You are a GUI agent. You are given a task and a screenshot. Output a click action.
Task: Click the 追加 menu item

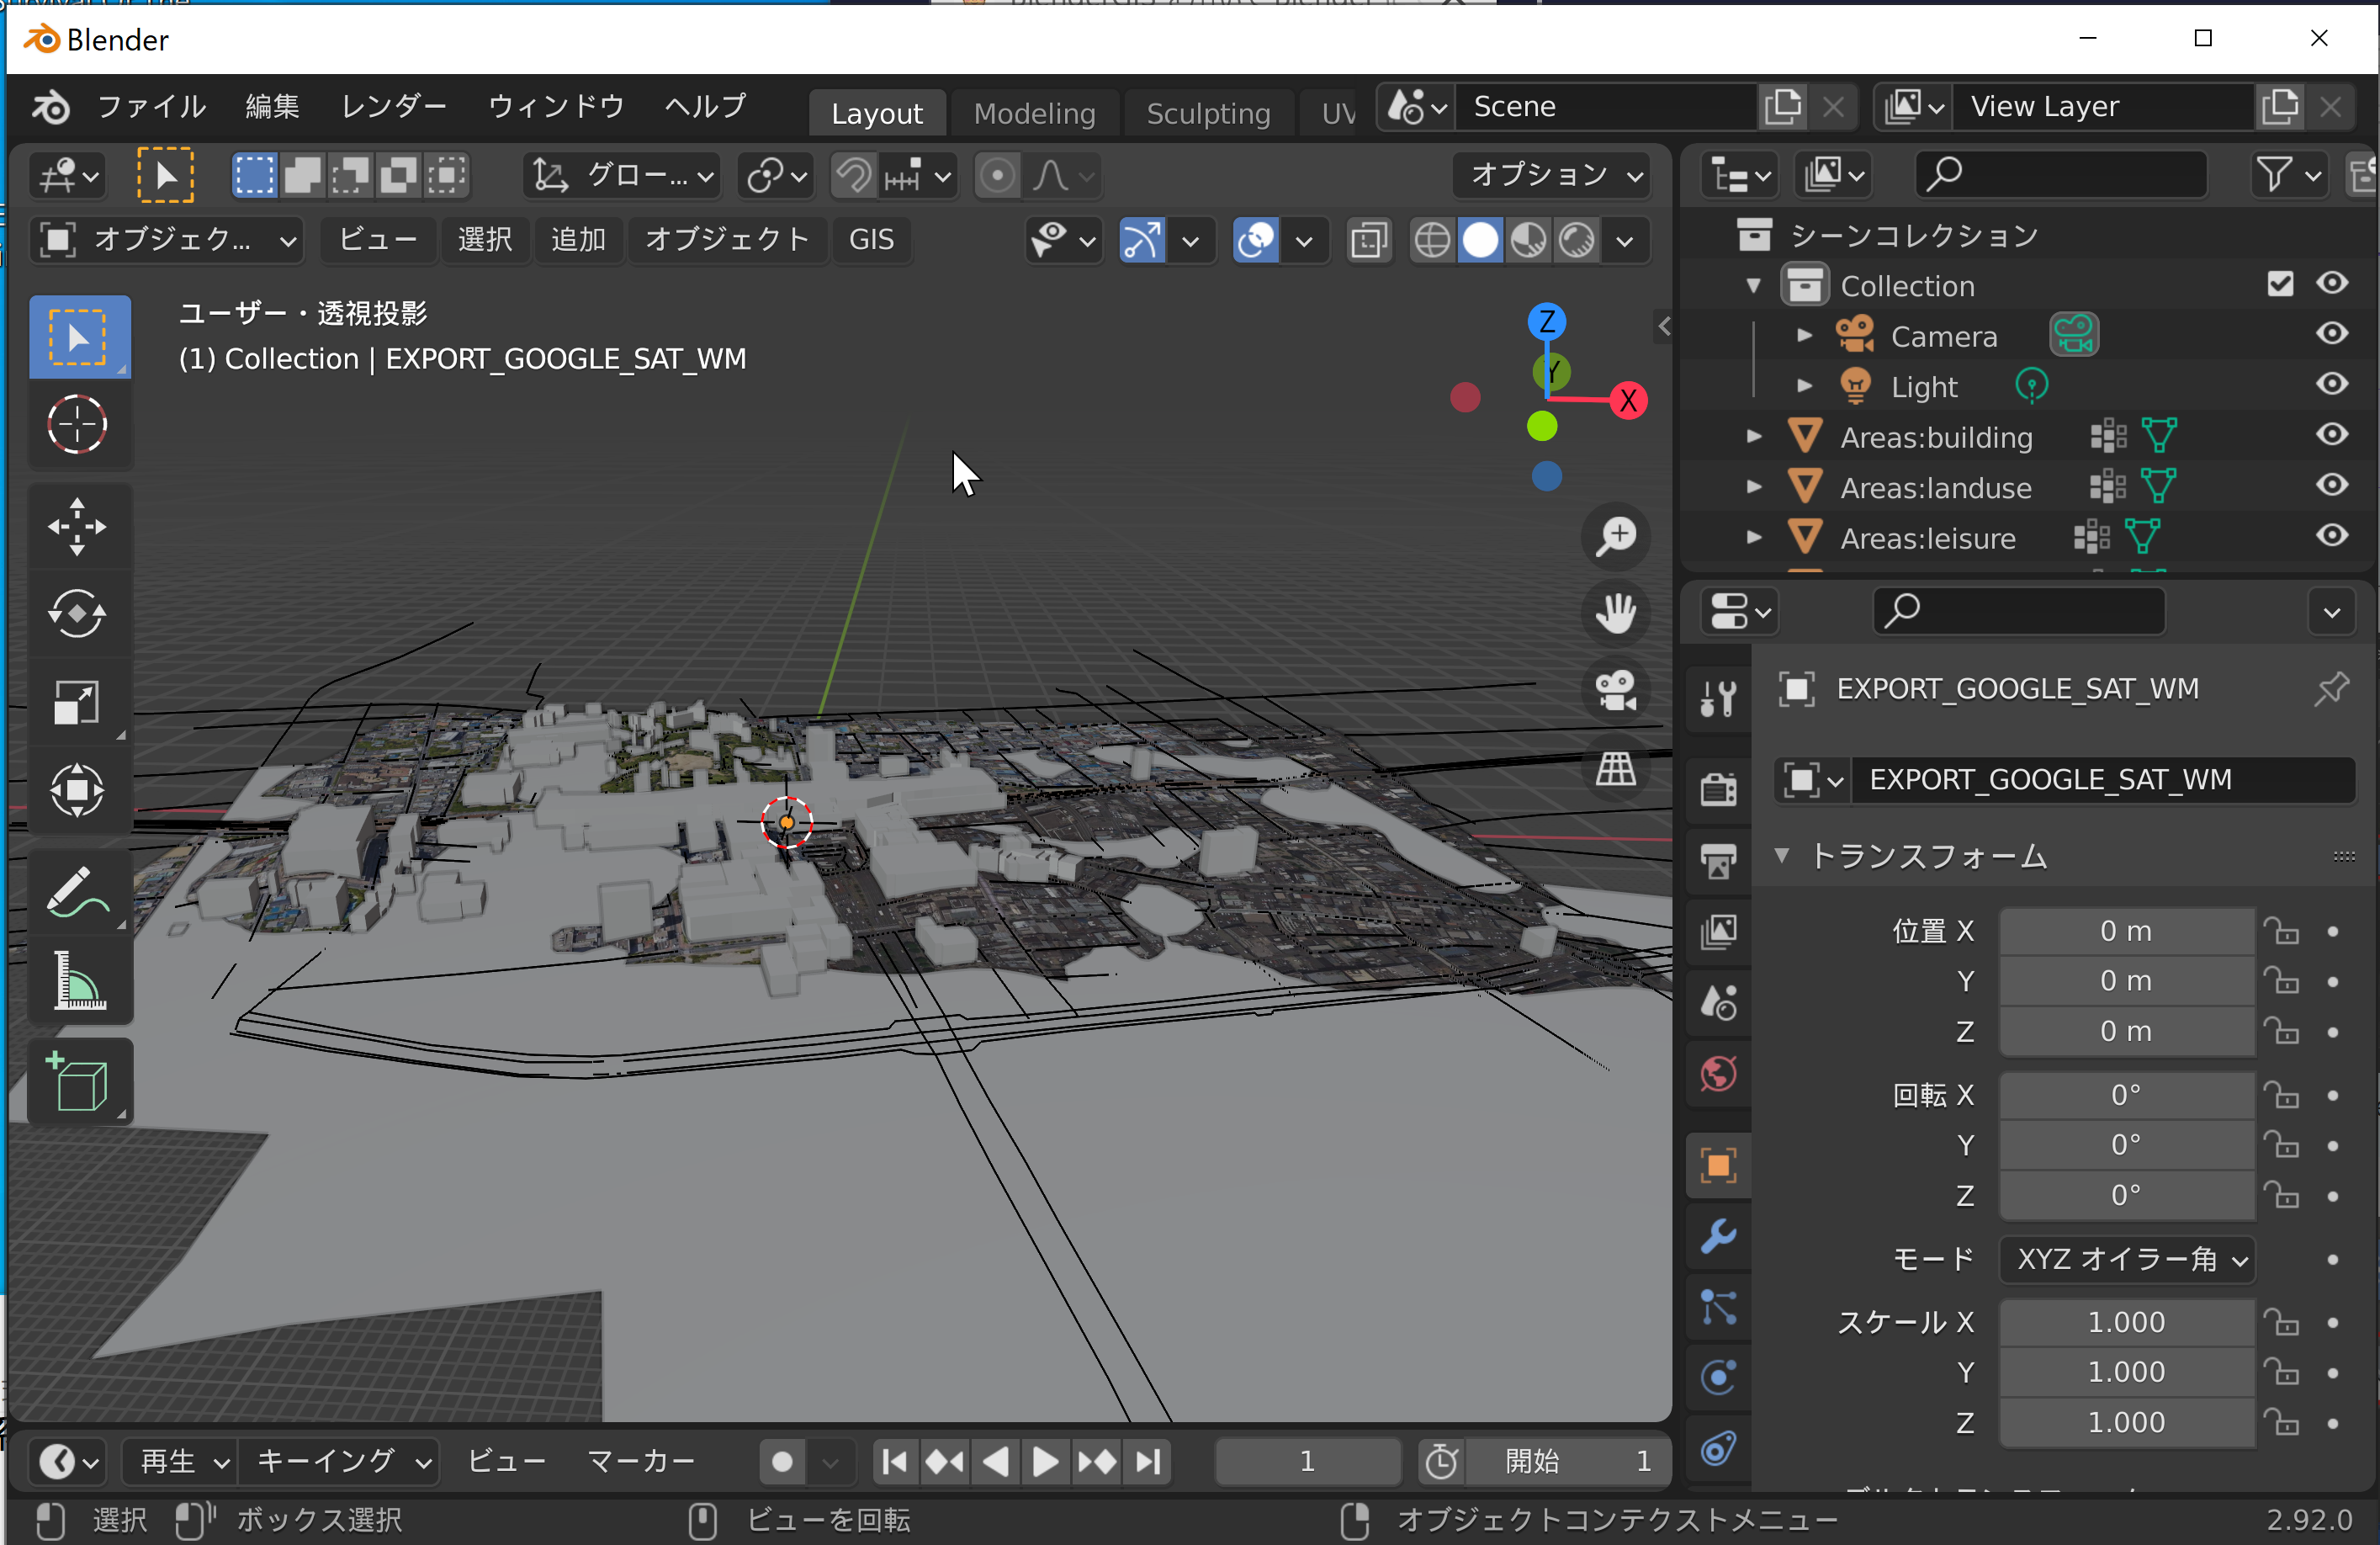pos(580,238)
